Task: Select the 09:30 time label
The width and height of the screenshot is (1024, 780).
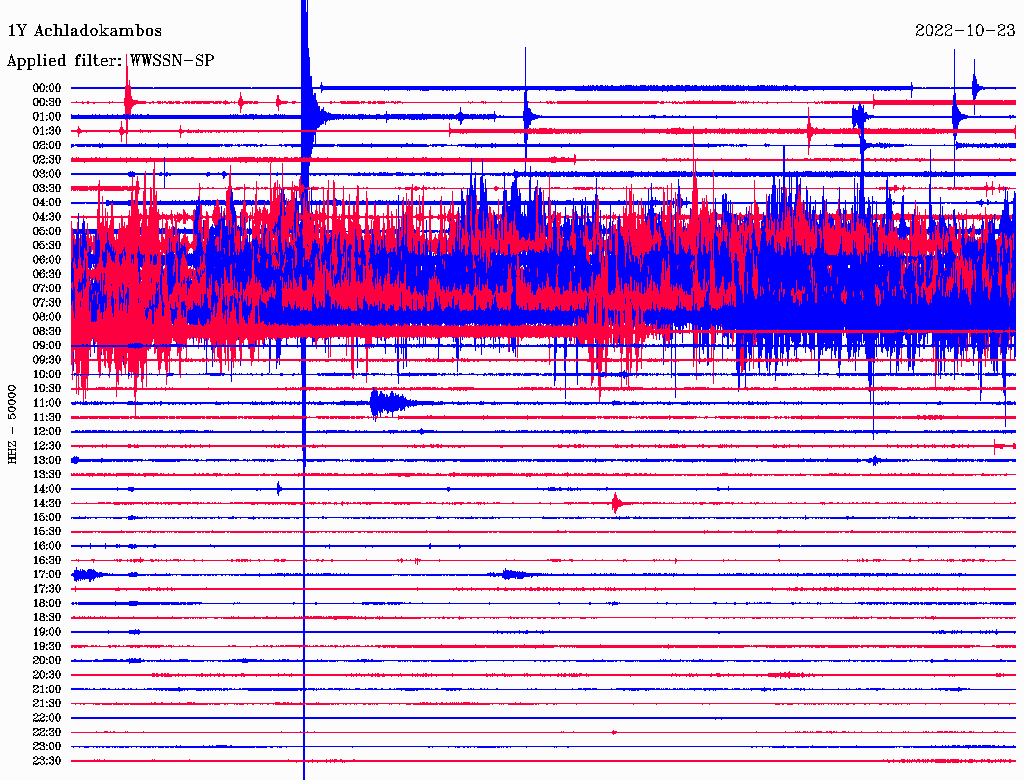Action: pos(47,360)
